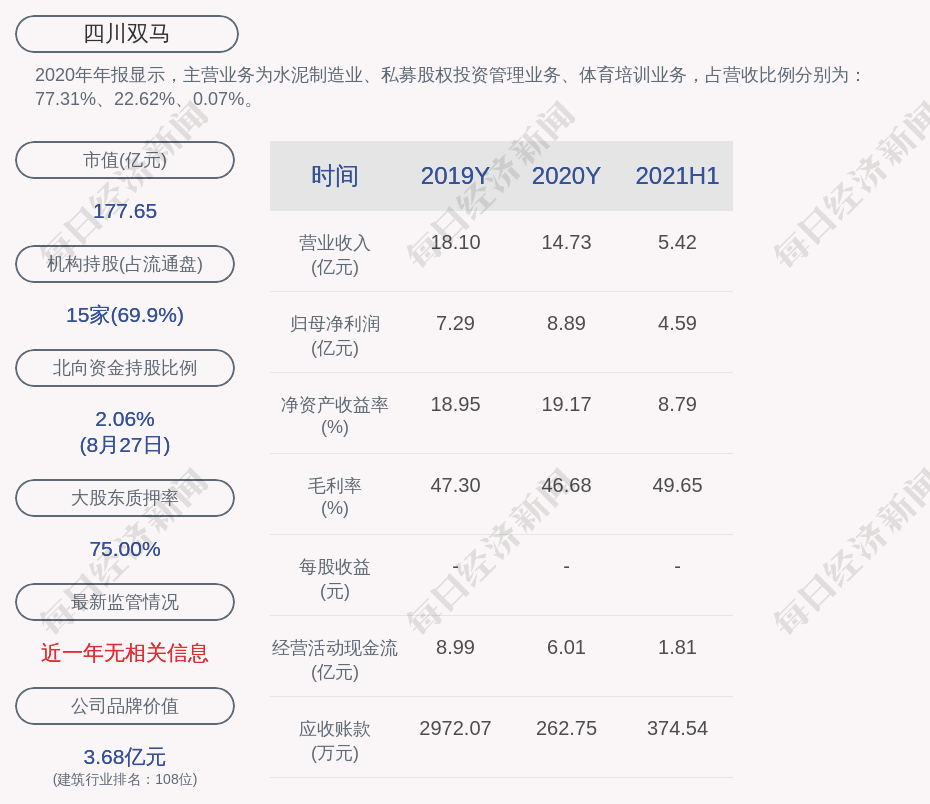
Task: Click the 营业收入(亿元) row label
Action: (x=335, y=255)
